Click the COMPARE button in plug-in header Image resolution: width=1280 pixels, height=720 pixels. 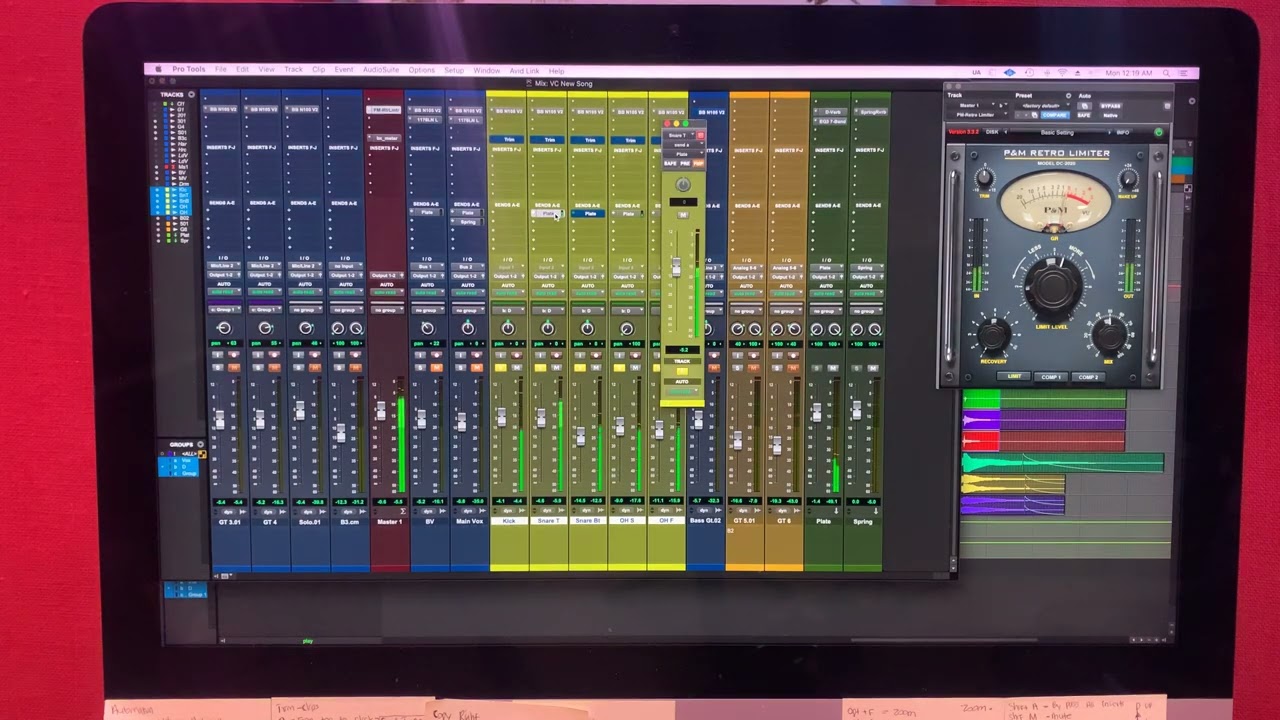tap(1054, 115)
